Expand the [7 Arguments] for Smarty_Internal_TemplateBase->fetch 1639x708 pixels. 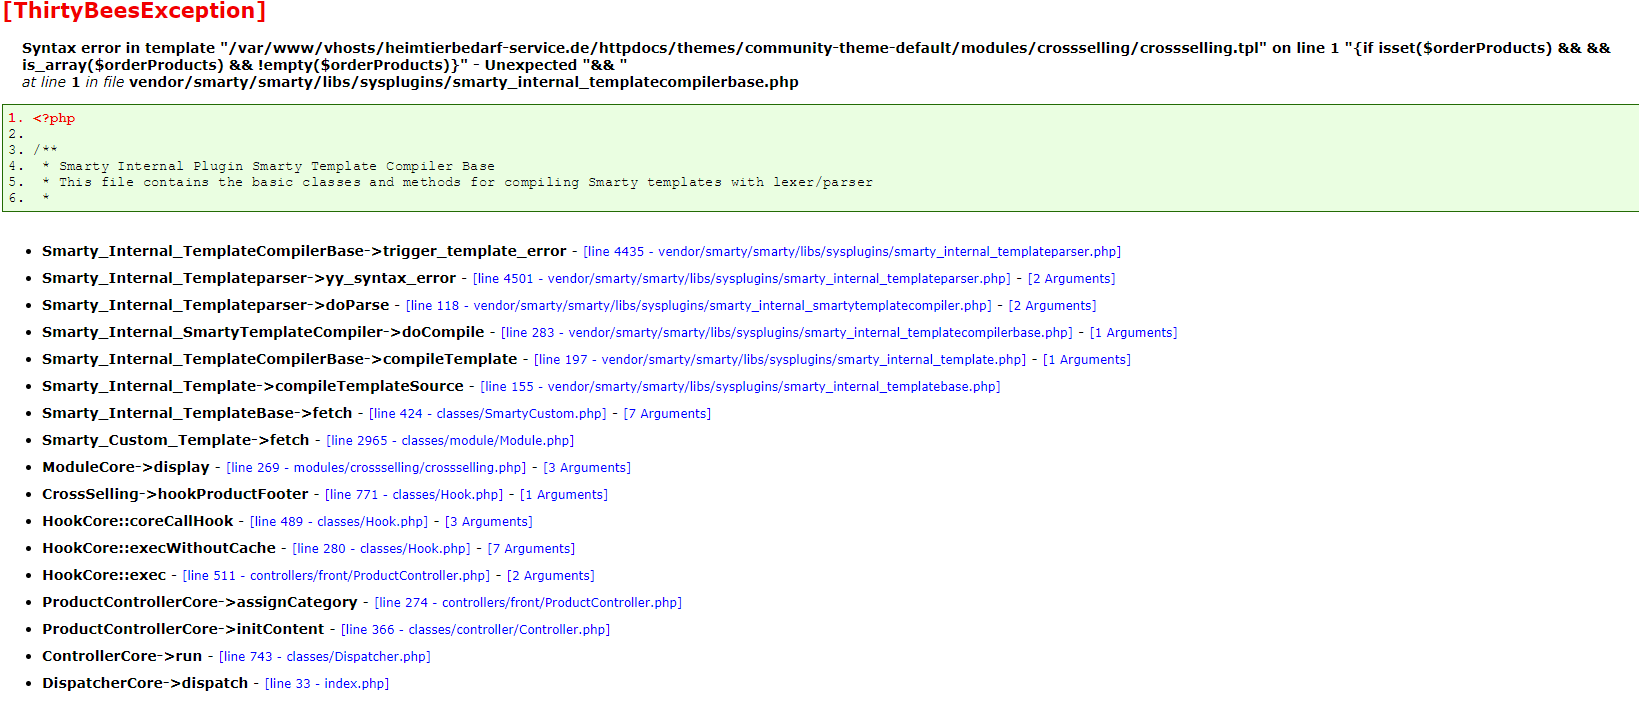coord(667,414)
